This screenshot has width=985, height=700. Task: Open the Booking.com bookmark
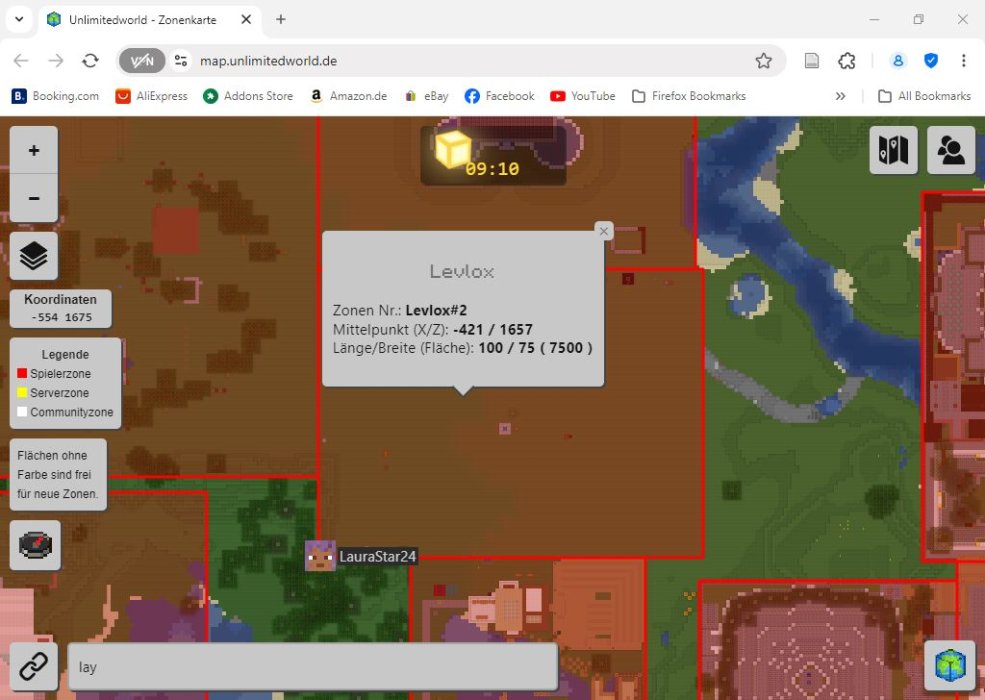pyautogui.click(x=55, y=96)
